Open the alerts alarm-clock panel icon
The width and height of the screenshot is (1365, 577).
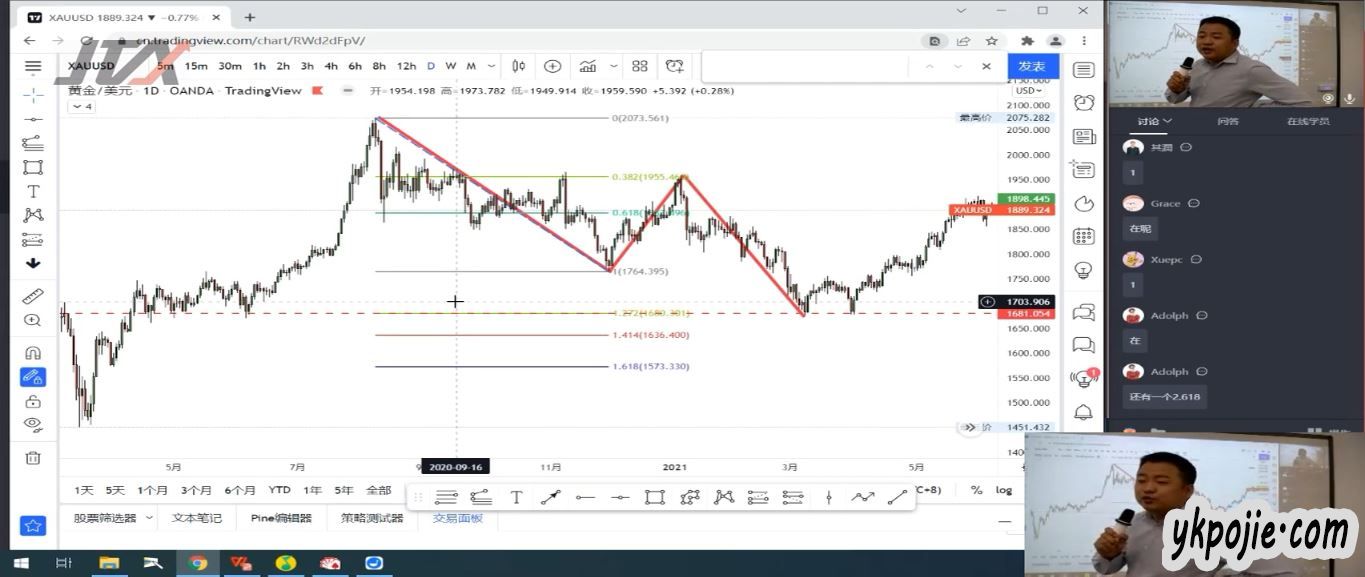[1083, 103]
